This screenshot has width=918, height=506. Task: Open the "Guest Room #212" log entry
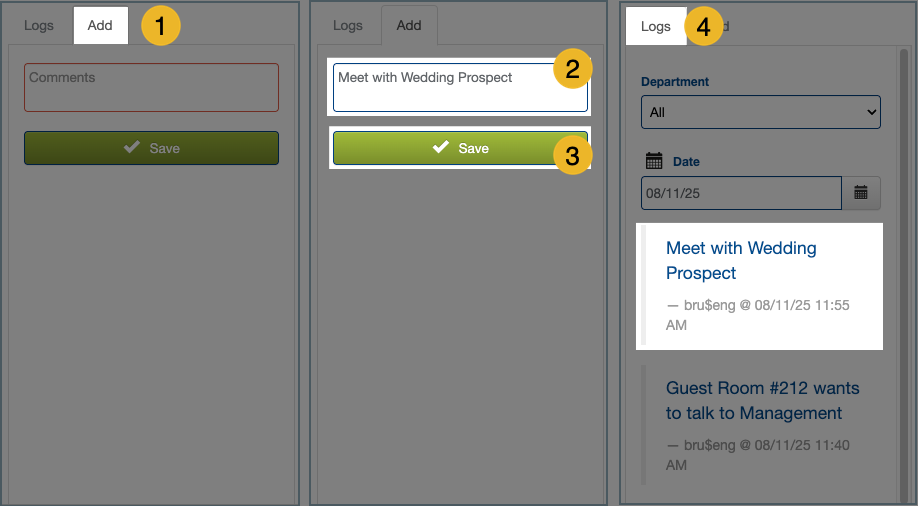(762, 400)
